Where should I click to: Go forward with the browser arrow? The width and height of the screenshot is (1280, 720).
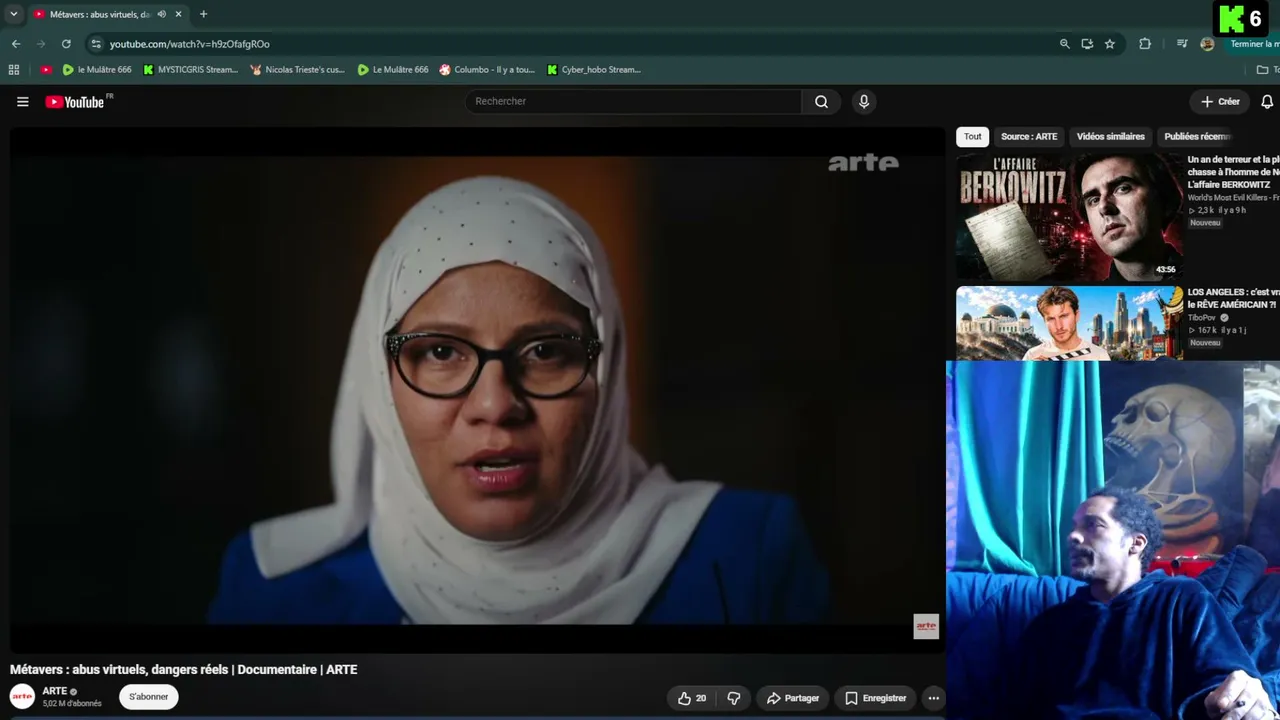coord(41,44)
